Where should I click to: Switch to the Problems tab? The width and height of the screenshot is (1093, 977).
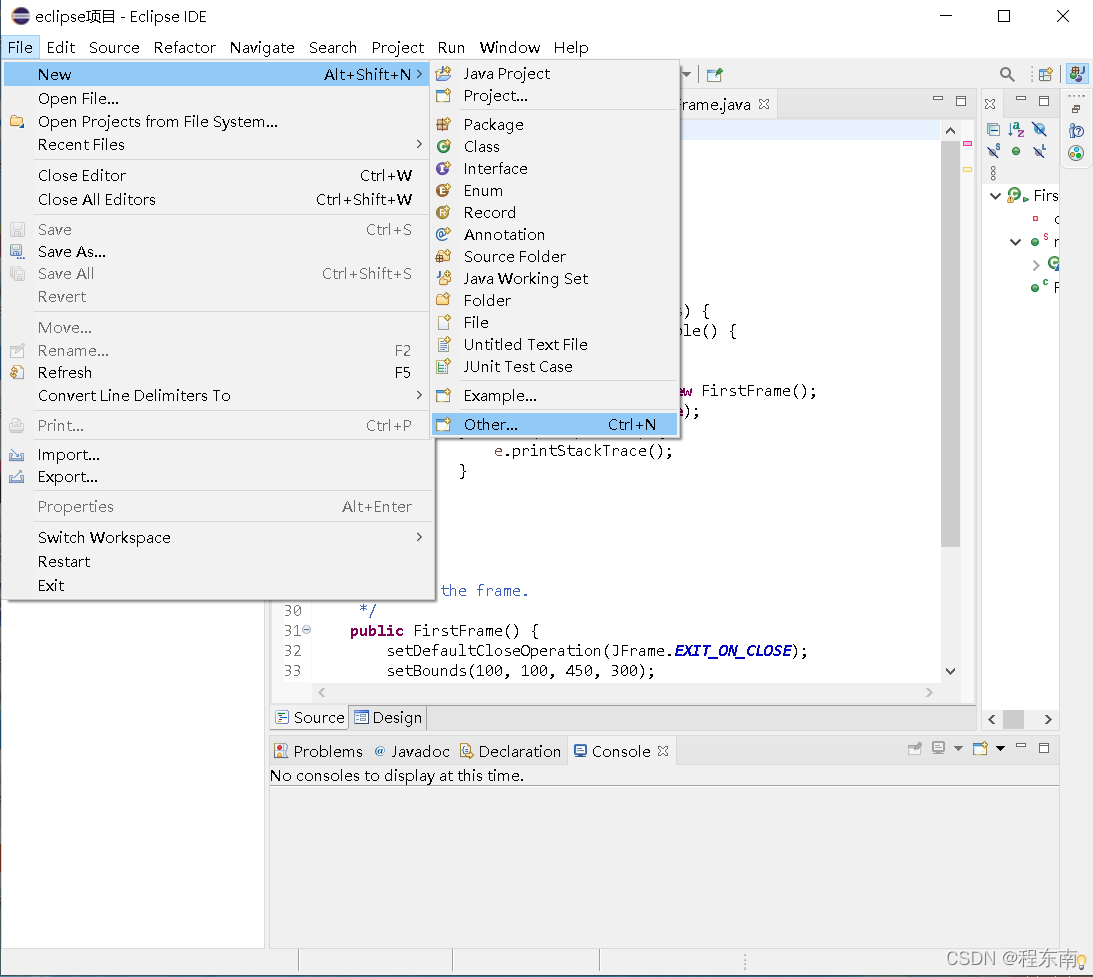(319, 751)
